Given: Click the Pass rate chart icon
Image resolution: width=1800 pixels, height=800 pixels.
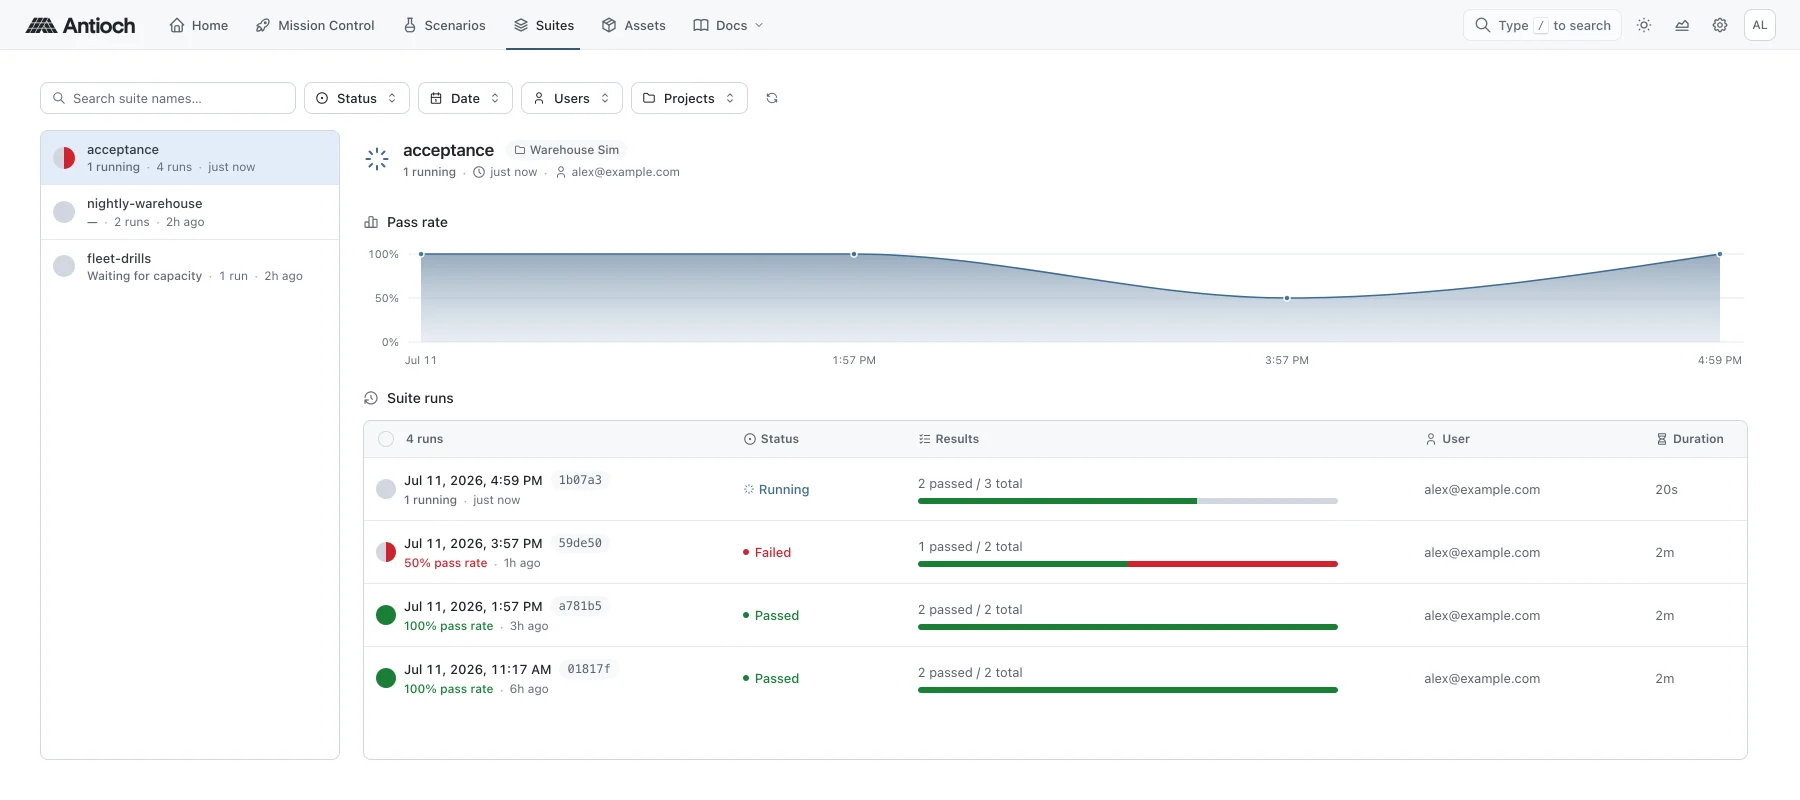Looking at the screenshot, I should [x=371, y=222].
